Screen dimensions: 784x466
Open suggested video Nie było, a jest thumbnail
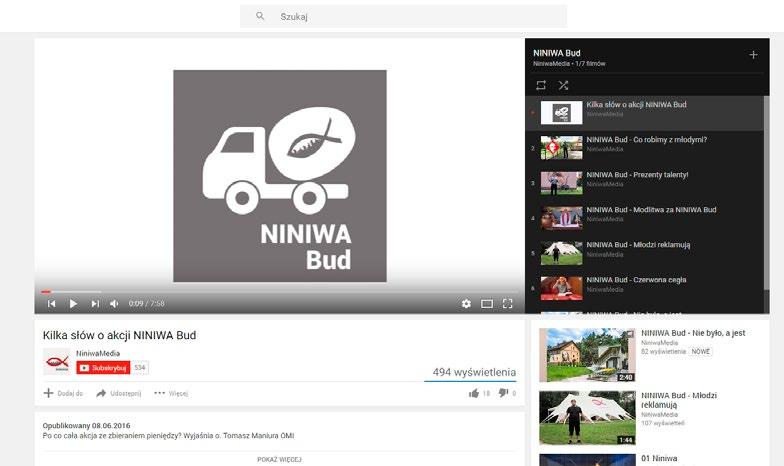click(588, 355)
